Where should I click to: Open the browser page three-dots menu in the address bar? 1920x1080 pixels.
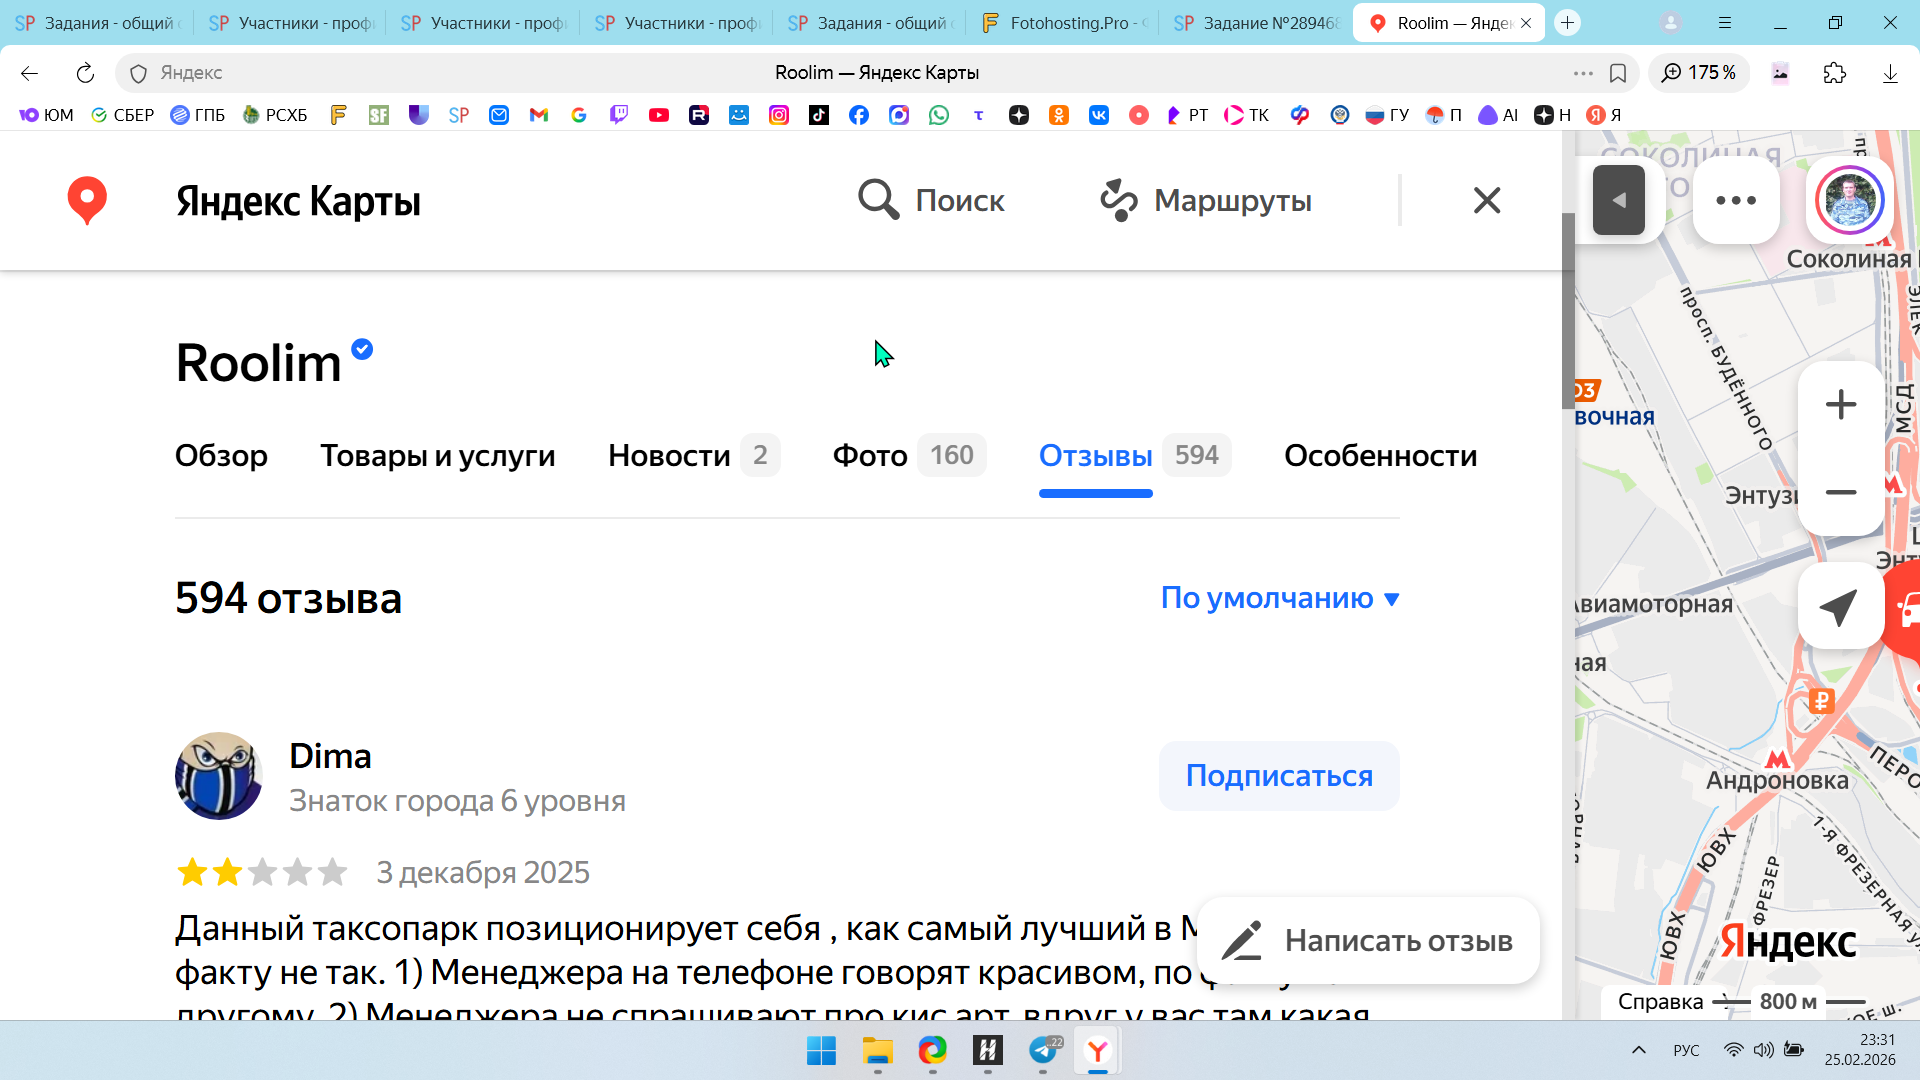click(1582, 73)
